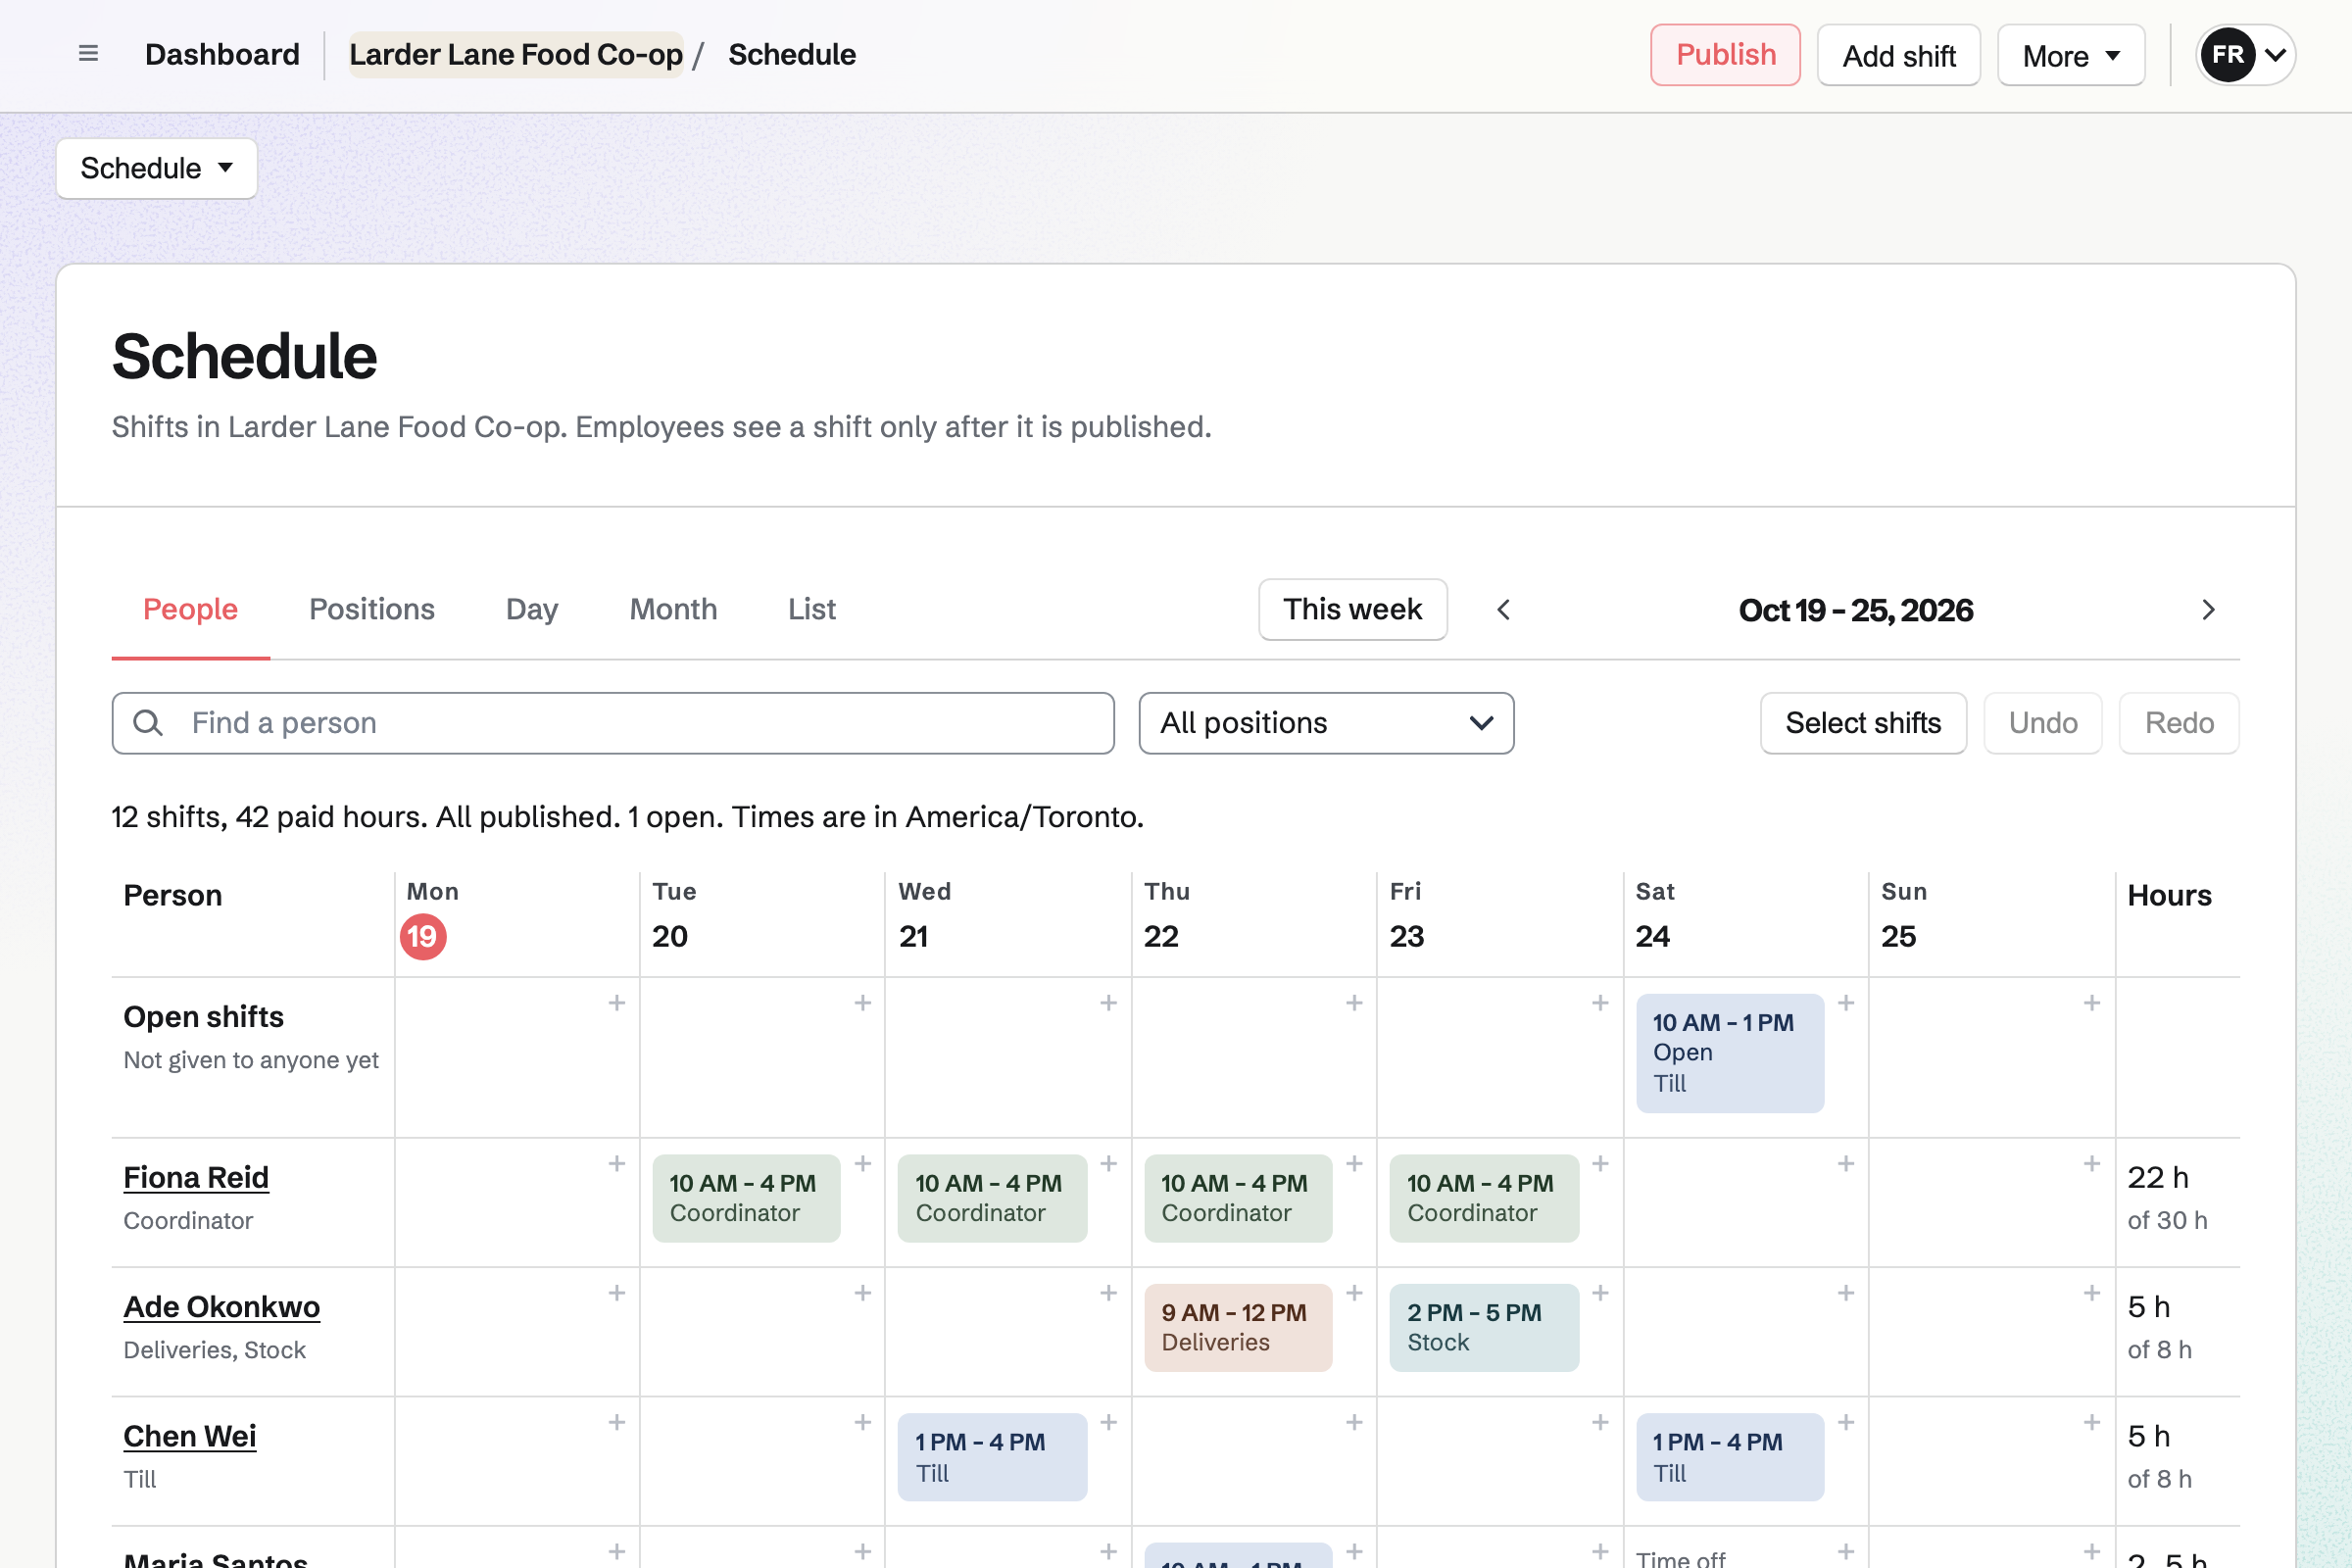The width and height of the screenshot is (2352, 1568).
Task: Click the Select shifts button
Action: coord(1863,723)
